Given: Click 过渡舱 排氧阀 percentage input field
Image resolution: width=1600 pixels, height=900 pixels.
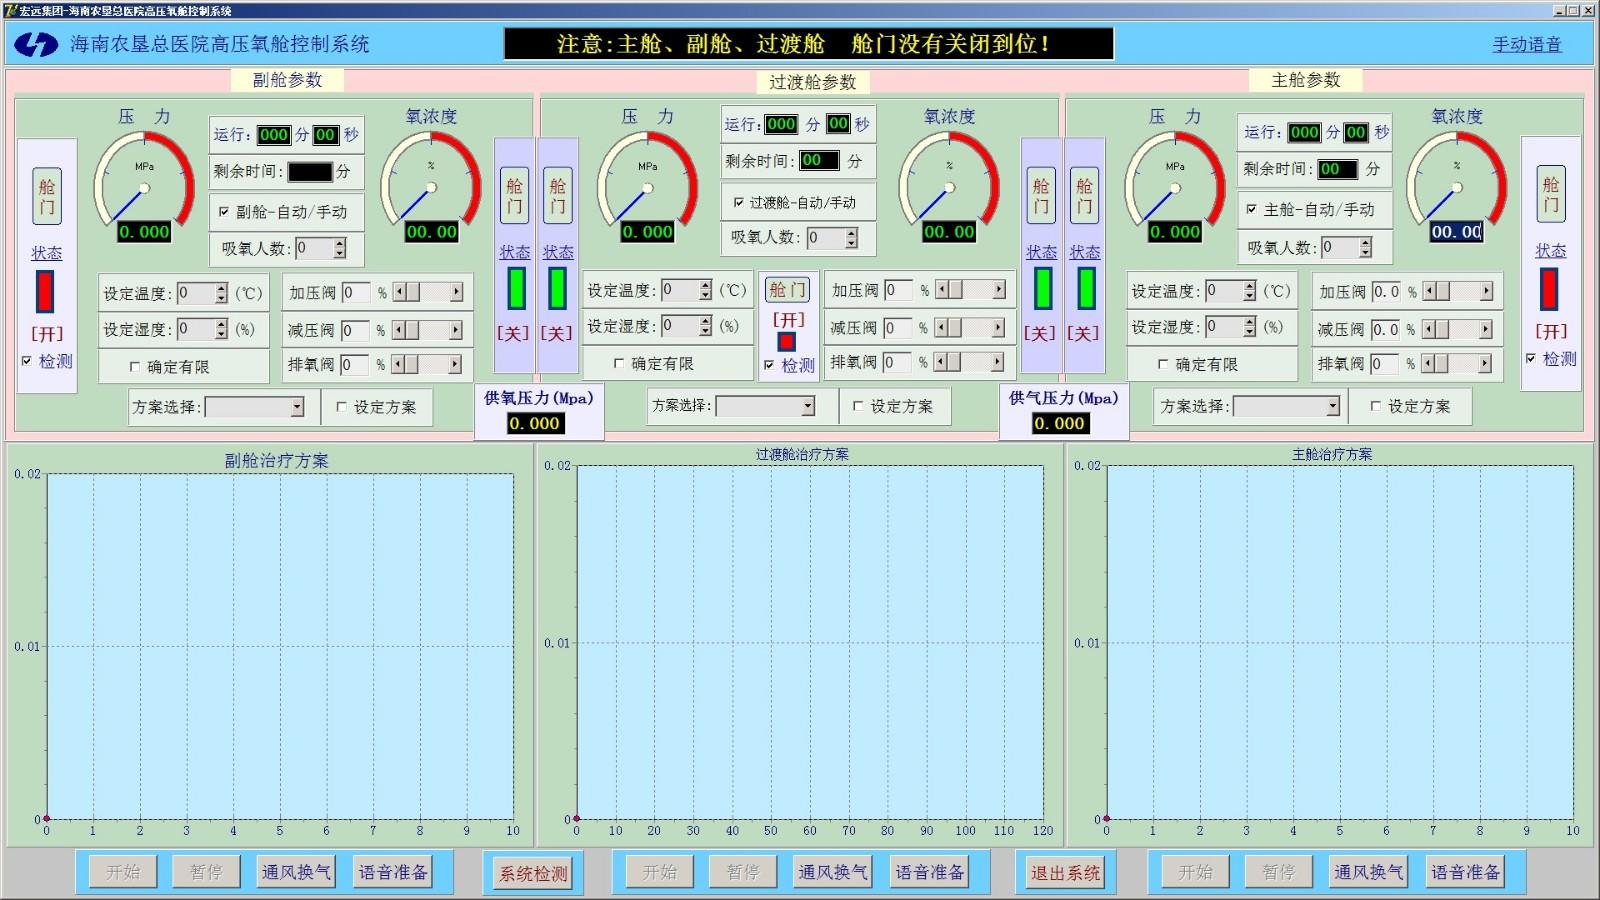Looking at the screenshot, I should point(897,362).
